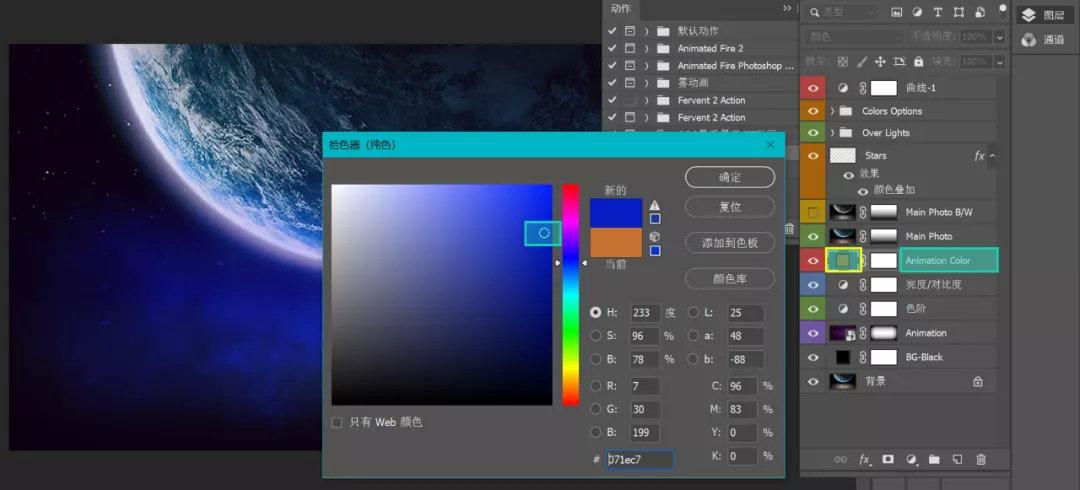Expand the Colors Options group
Screen dimensions: 1080x490
(x=832, y=111)
